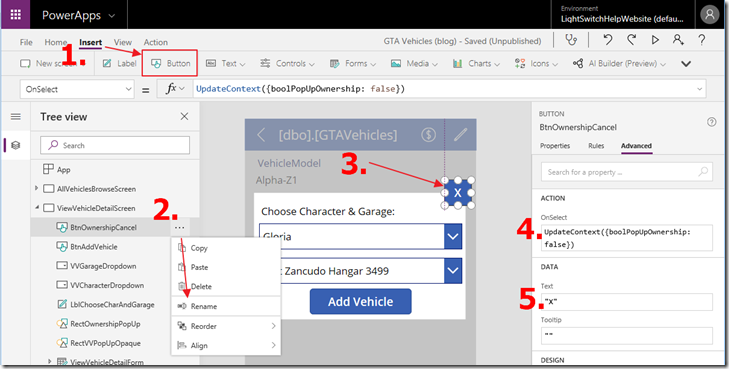Close the Tree view panel
Viewport: 729px width, 369px height.
click(x=184, y=117)
